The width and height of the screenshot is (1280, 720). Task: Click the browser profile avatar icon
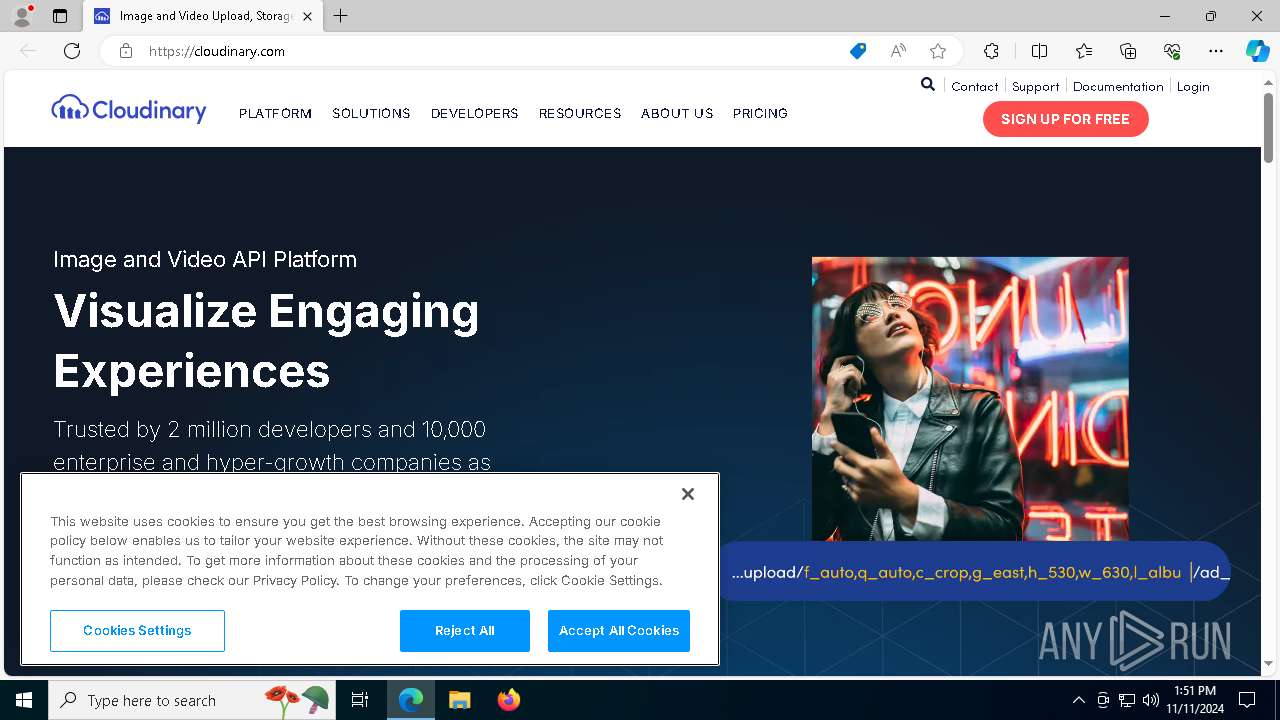(21, 16)
